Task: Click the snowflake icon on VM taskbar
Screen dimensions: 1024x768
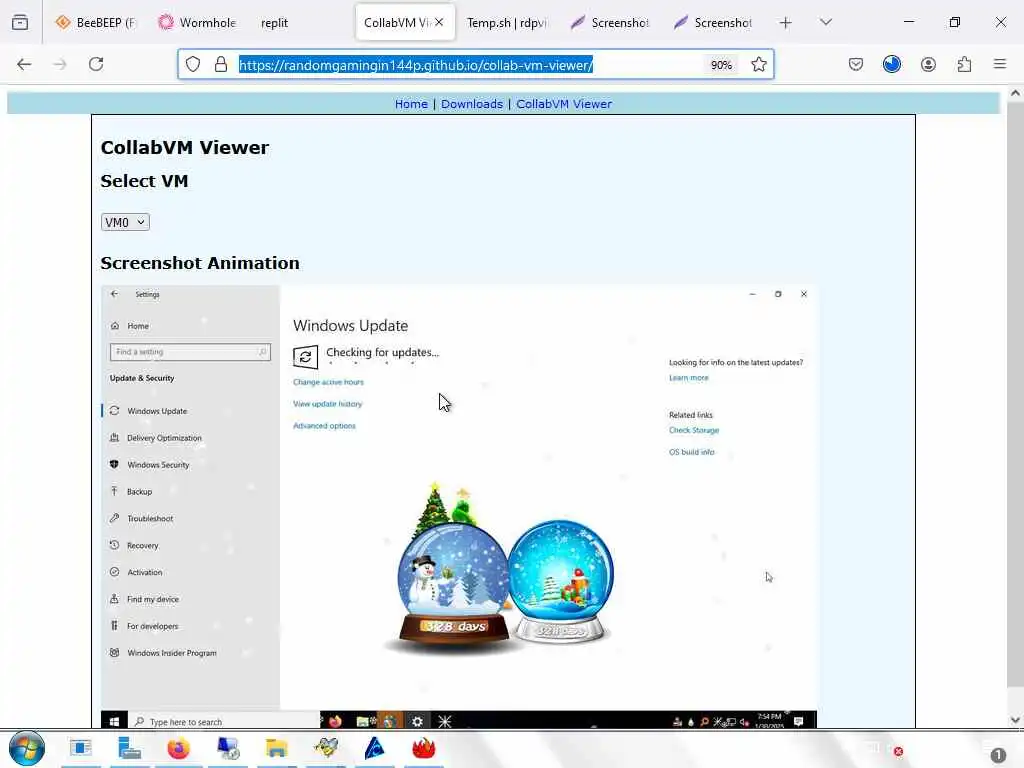Action: 445,722
